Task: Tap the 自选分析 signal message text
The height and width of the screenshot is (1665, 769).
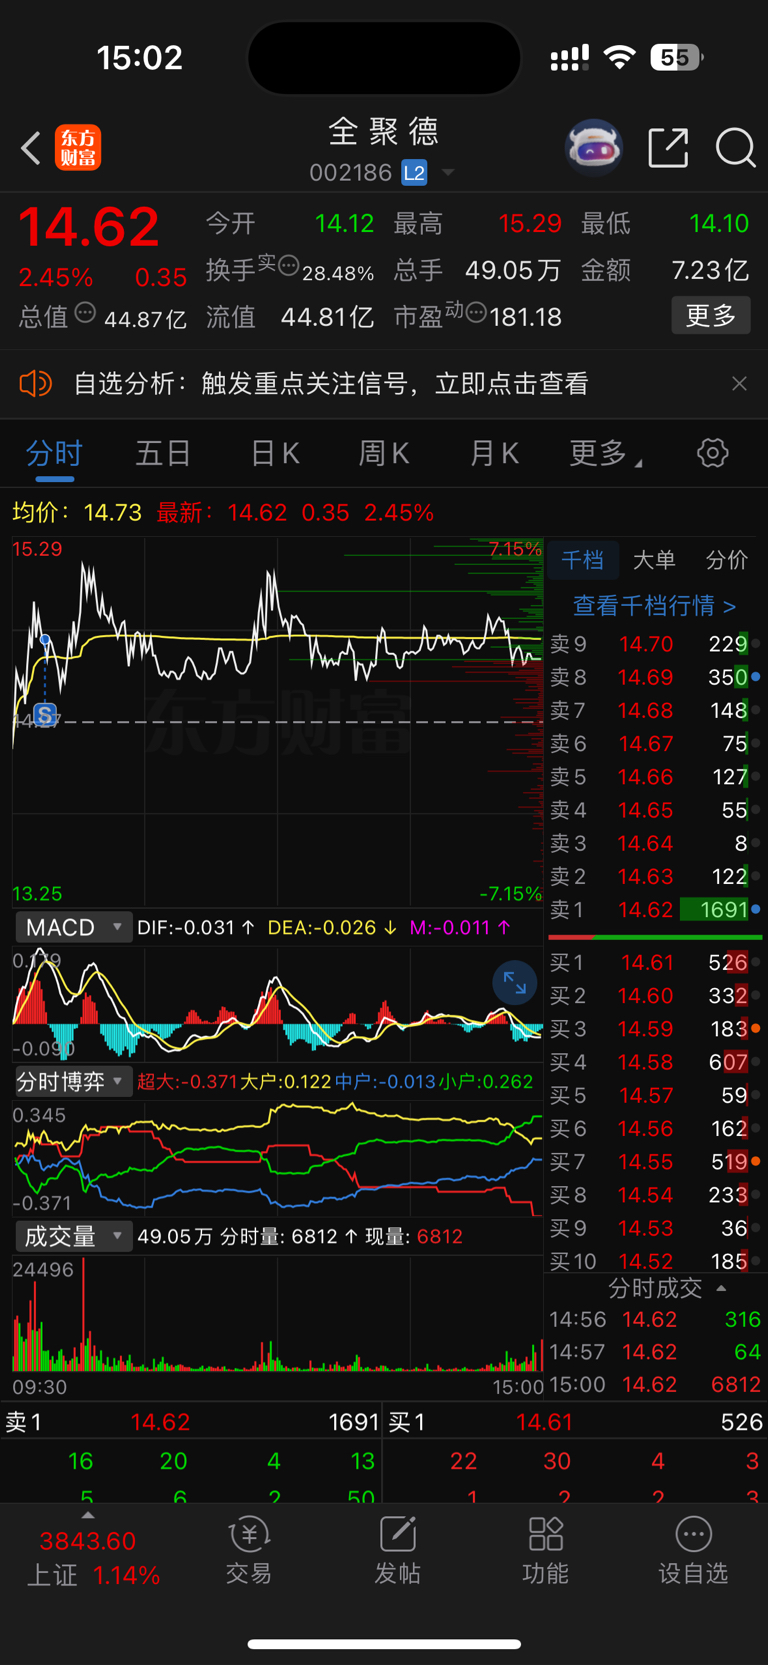Action: click(331, 383)
